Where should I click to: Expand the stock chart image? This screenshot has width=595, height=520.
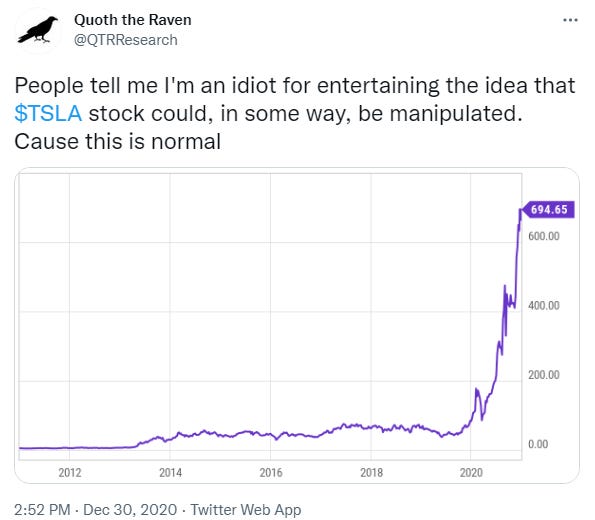297,325
